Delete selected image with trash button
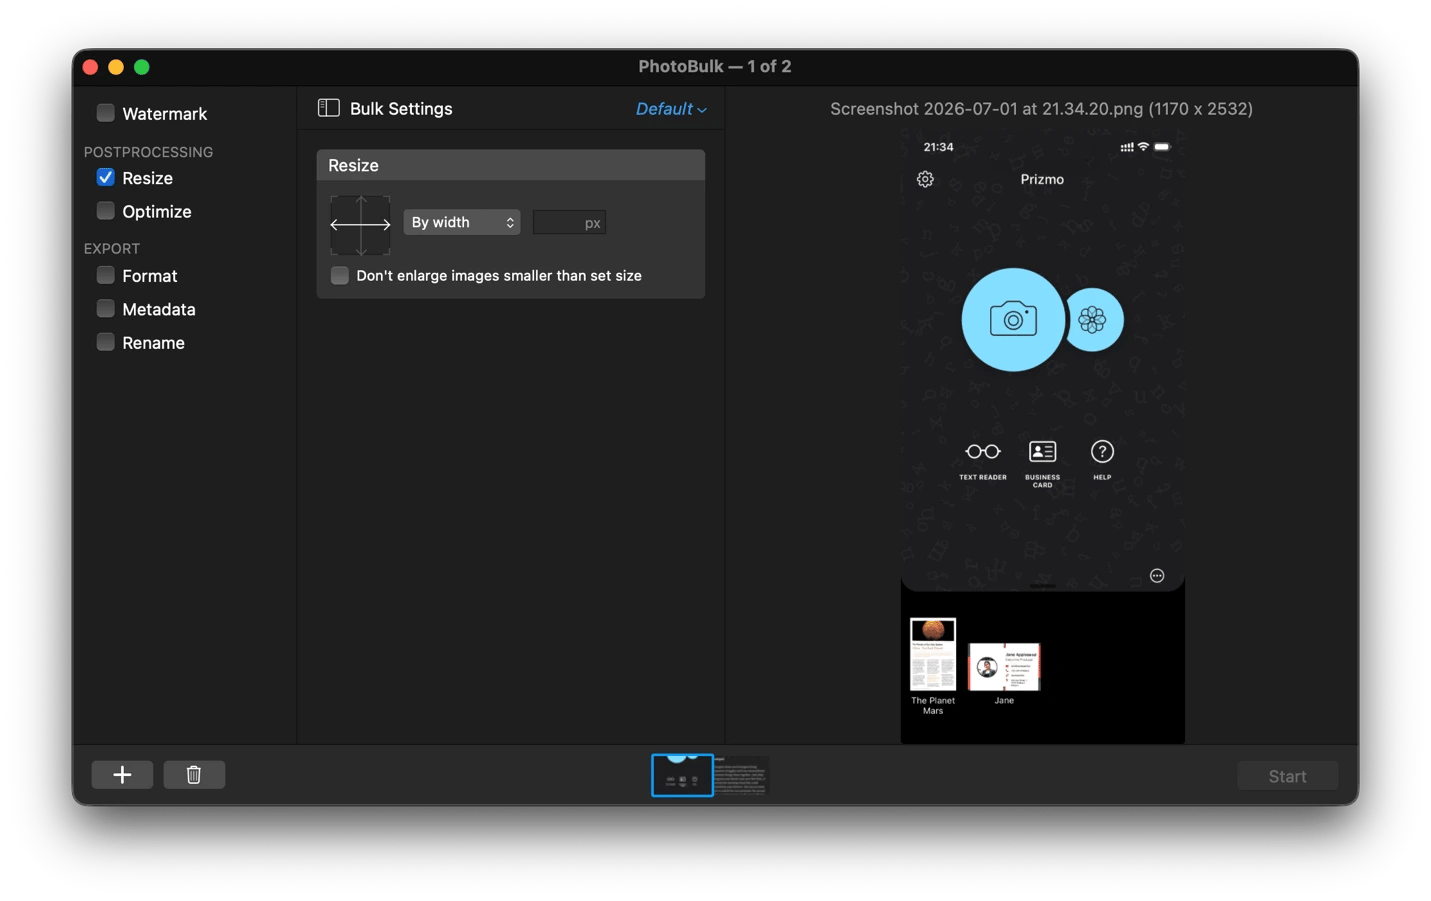Image resolution: width=1431 pixels, height=901 pixels. [x=194, y=775]
